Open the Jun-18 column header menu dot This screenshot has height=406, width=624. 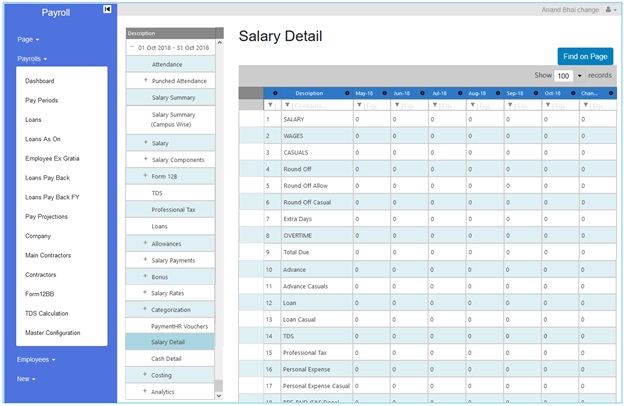coord(423,93)
